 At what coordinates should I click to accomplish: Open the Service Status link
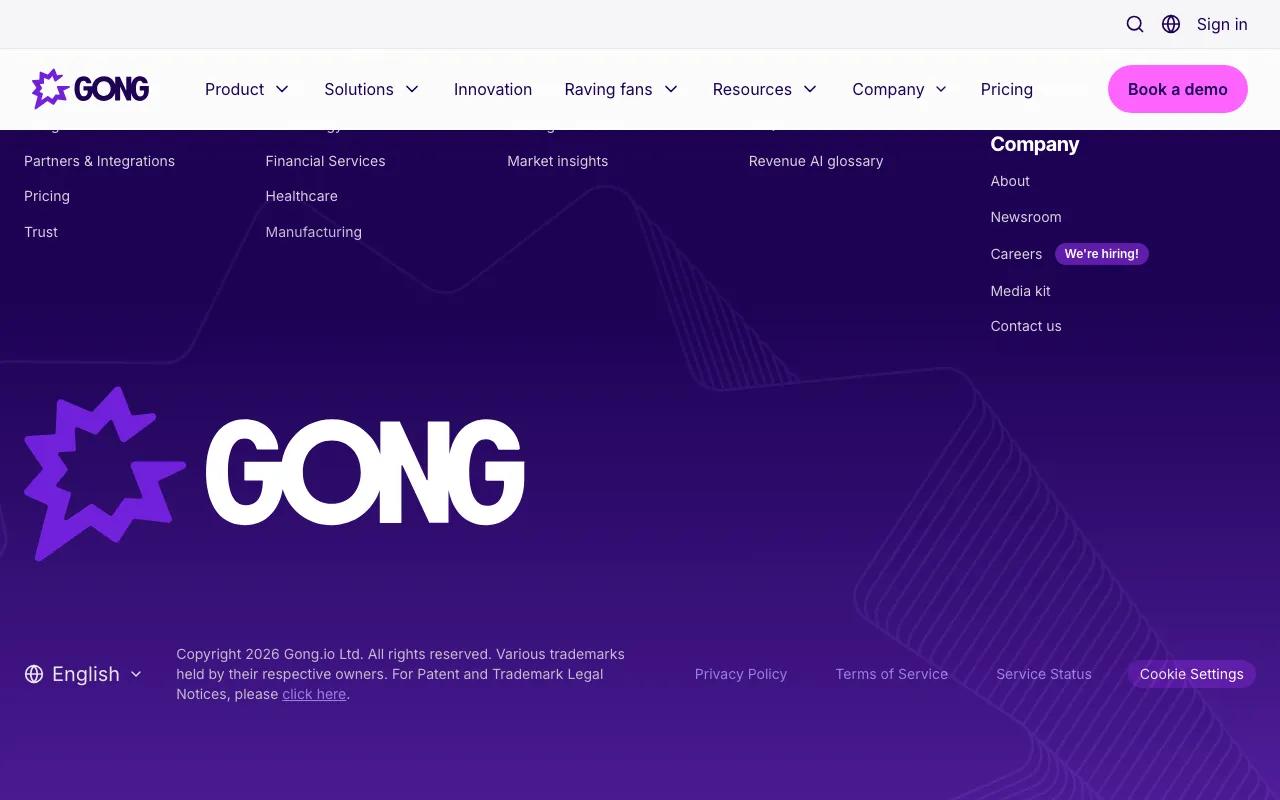coord(1044,674)
